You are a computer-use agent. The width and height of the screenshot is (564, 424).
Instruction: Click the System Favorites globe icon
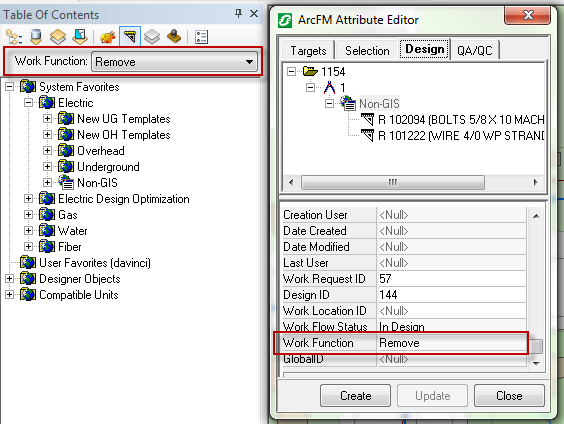pyautogui.click(x=28, y=87)
